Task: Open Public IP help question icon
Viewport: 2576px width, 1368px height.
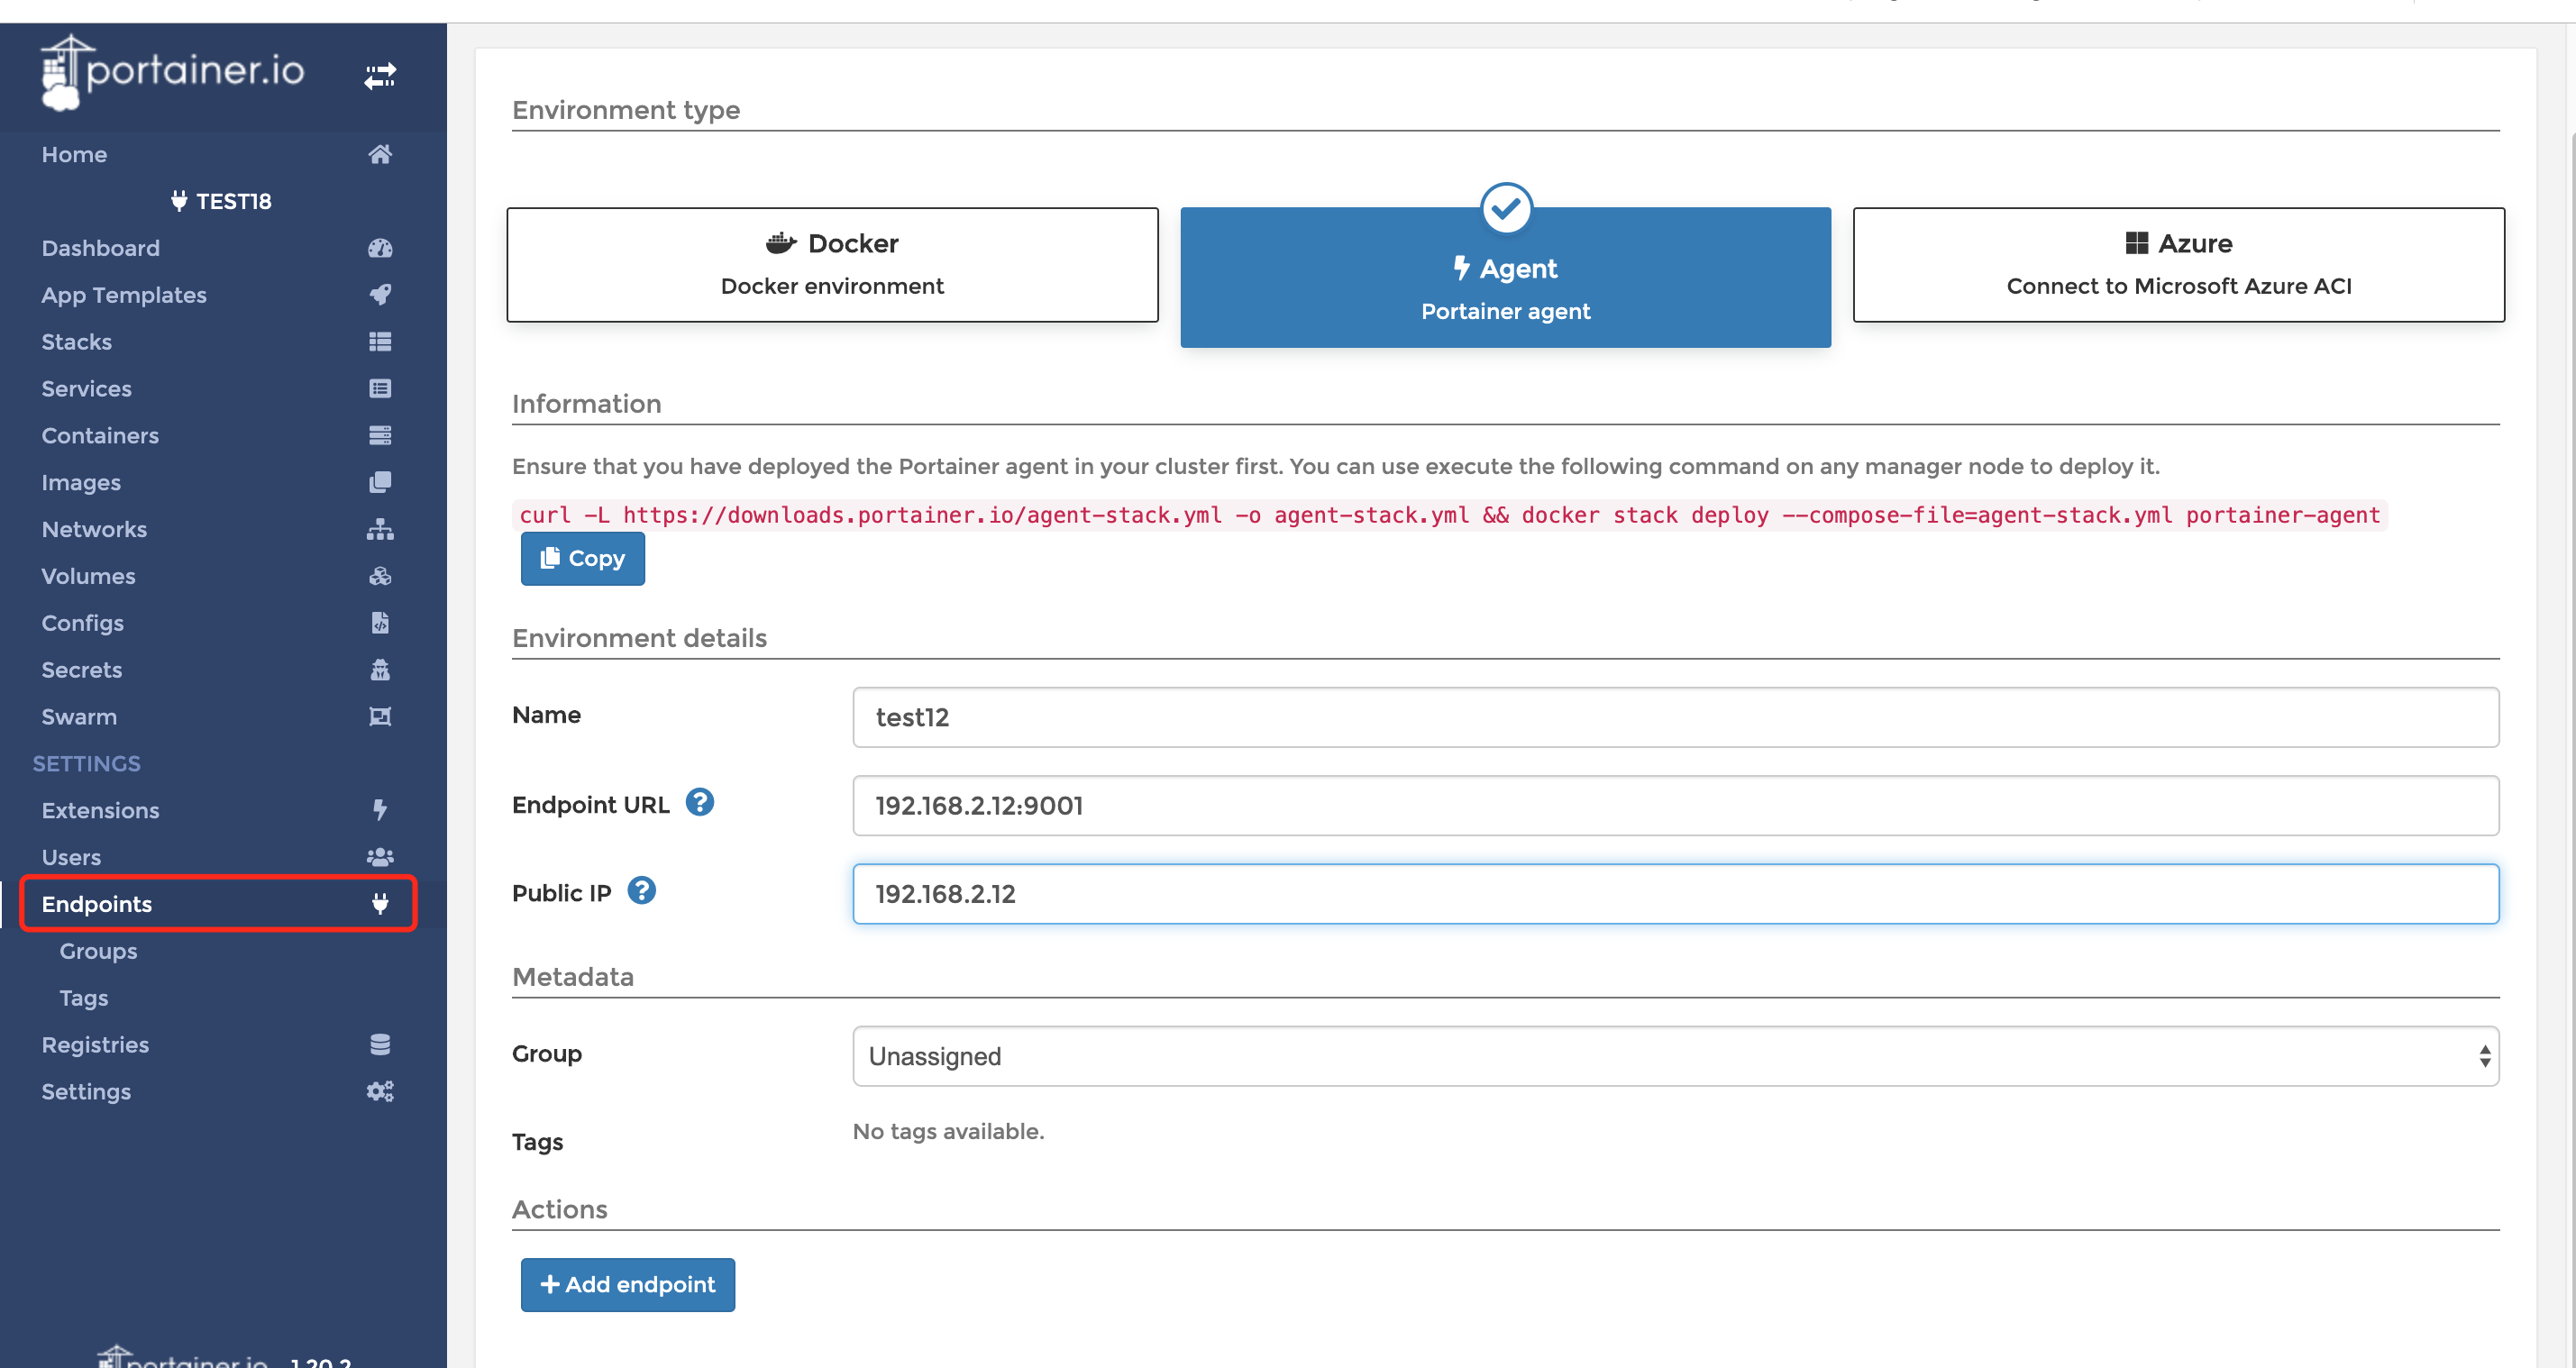Action: coord(641,890)
